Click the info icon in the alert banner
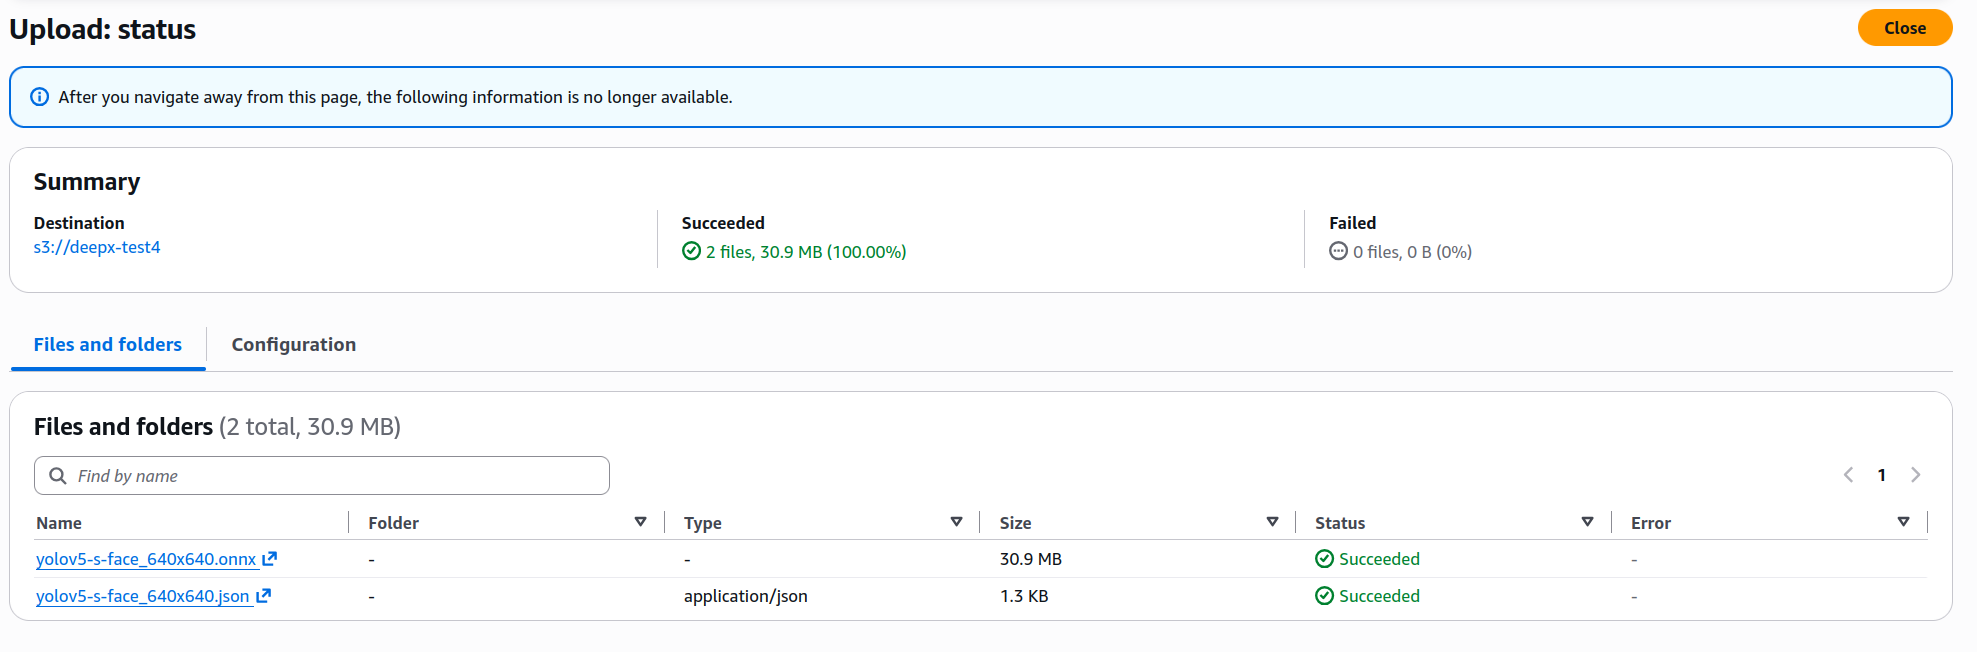 pyautogui.click(x=40, y=97)
